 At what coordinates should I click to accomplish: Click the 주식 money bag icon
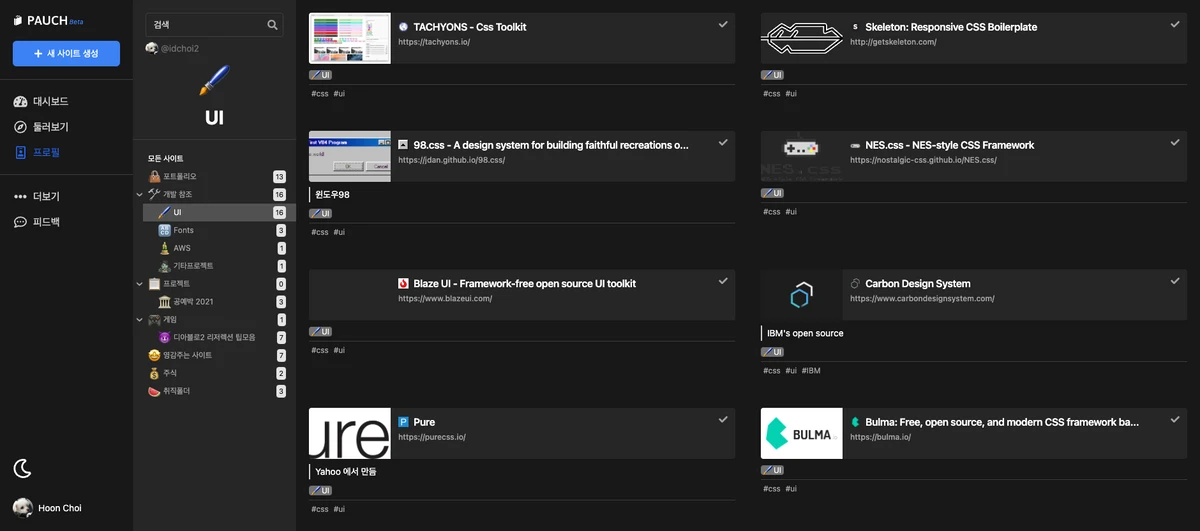[x=153, y=373]
